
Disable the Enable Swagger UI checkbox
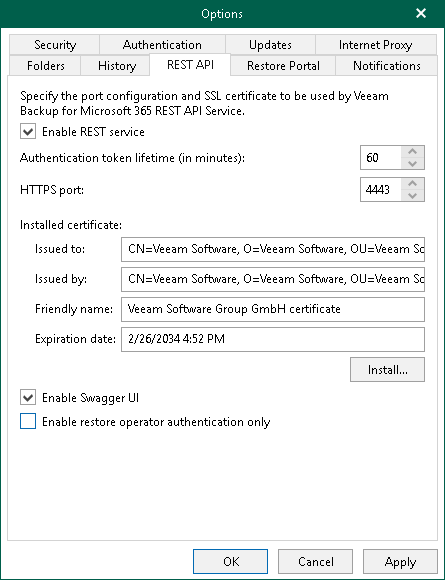pyautogui.click(x=28, y=398)
